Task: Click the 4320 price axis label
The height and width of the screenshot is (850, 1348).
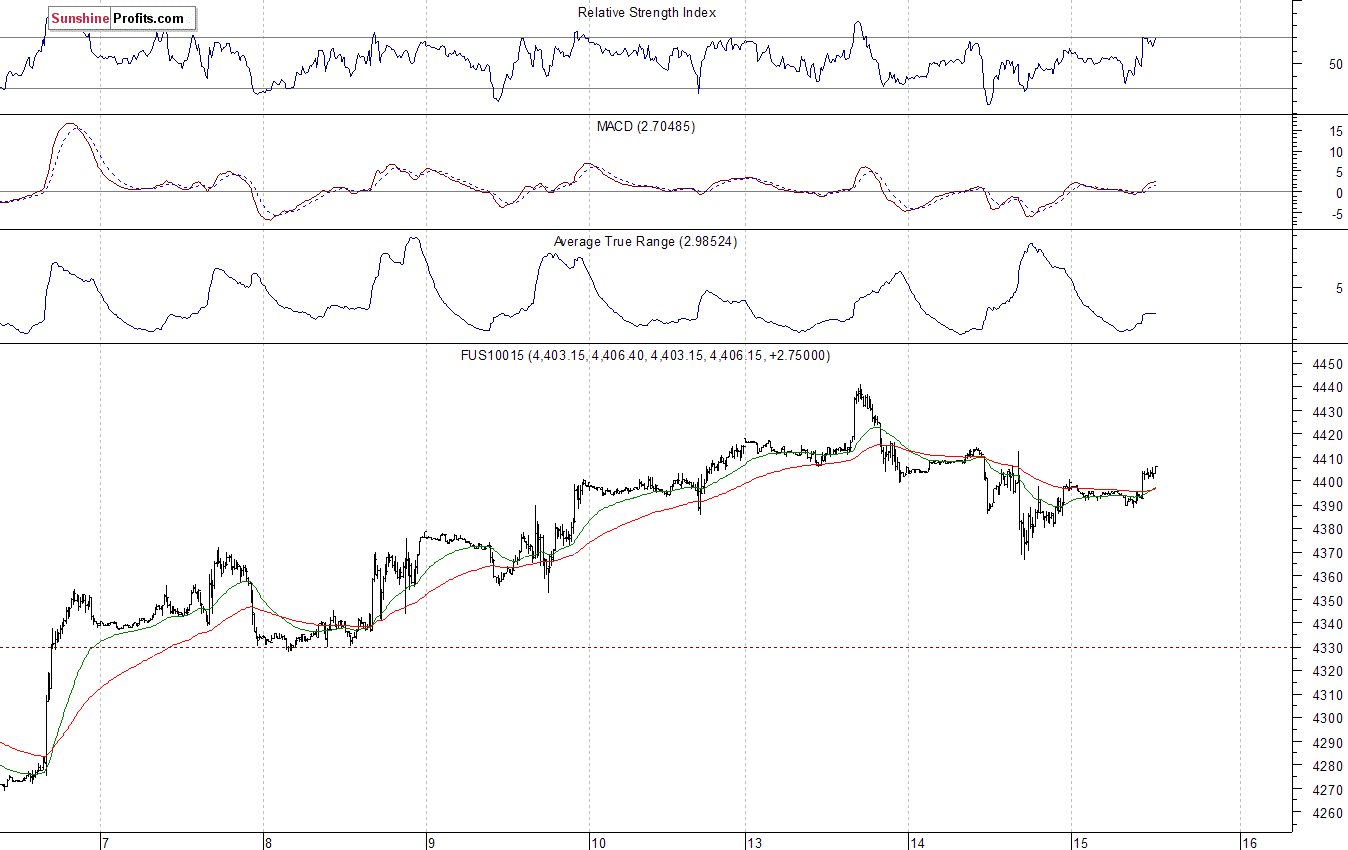Action: tap(1329, 671)
